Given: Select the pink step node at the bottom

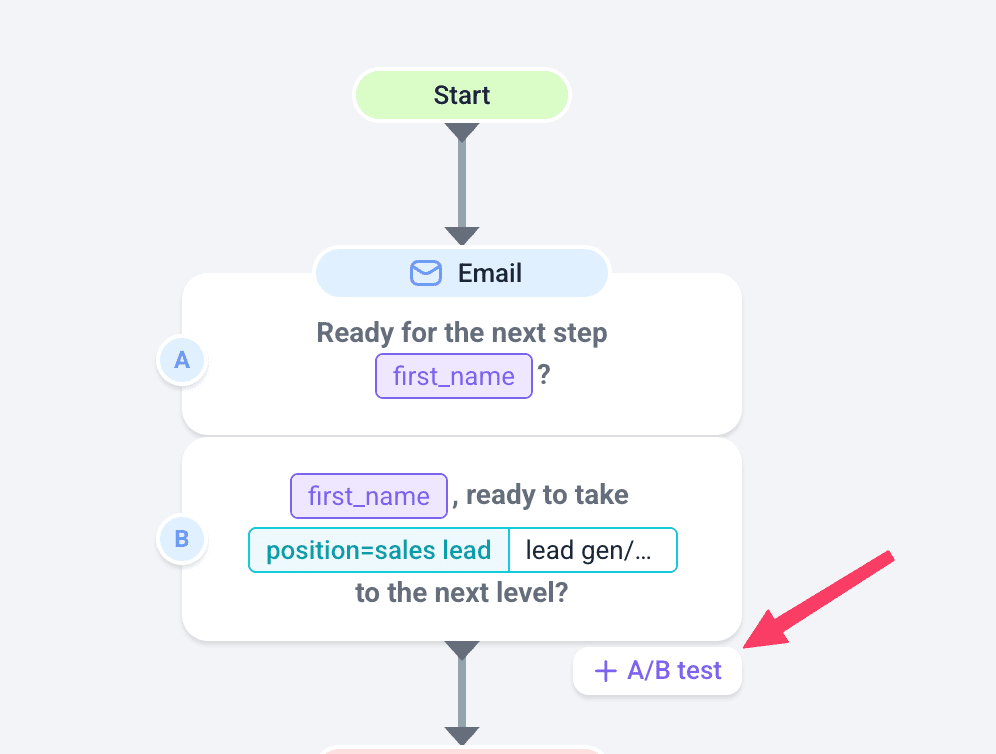Looking at the screenshot, I should pyautogui.click(x=462, y=750).
